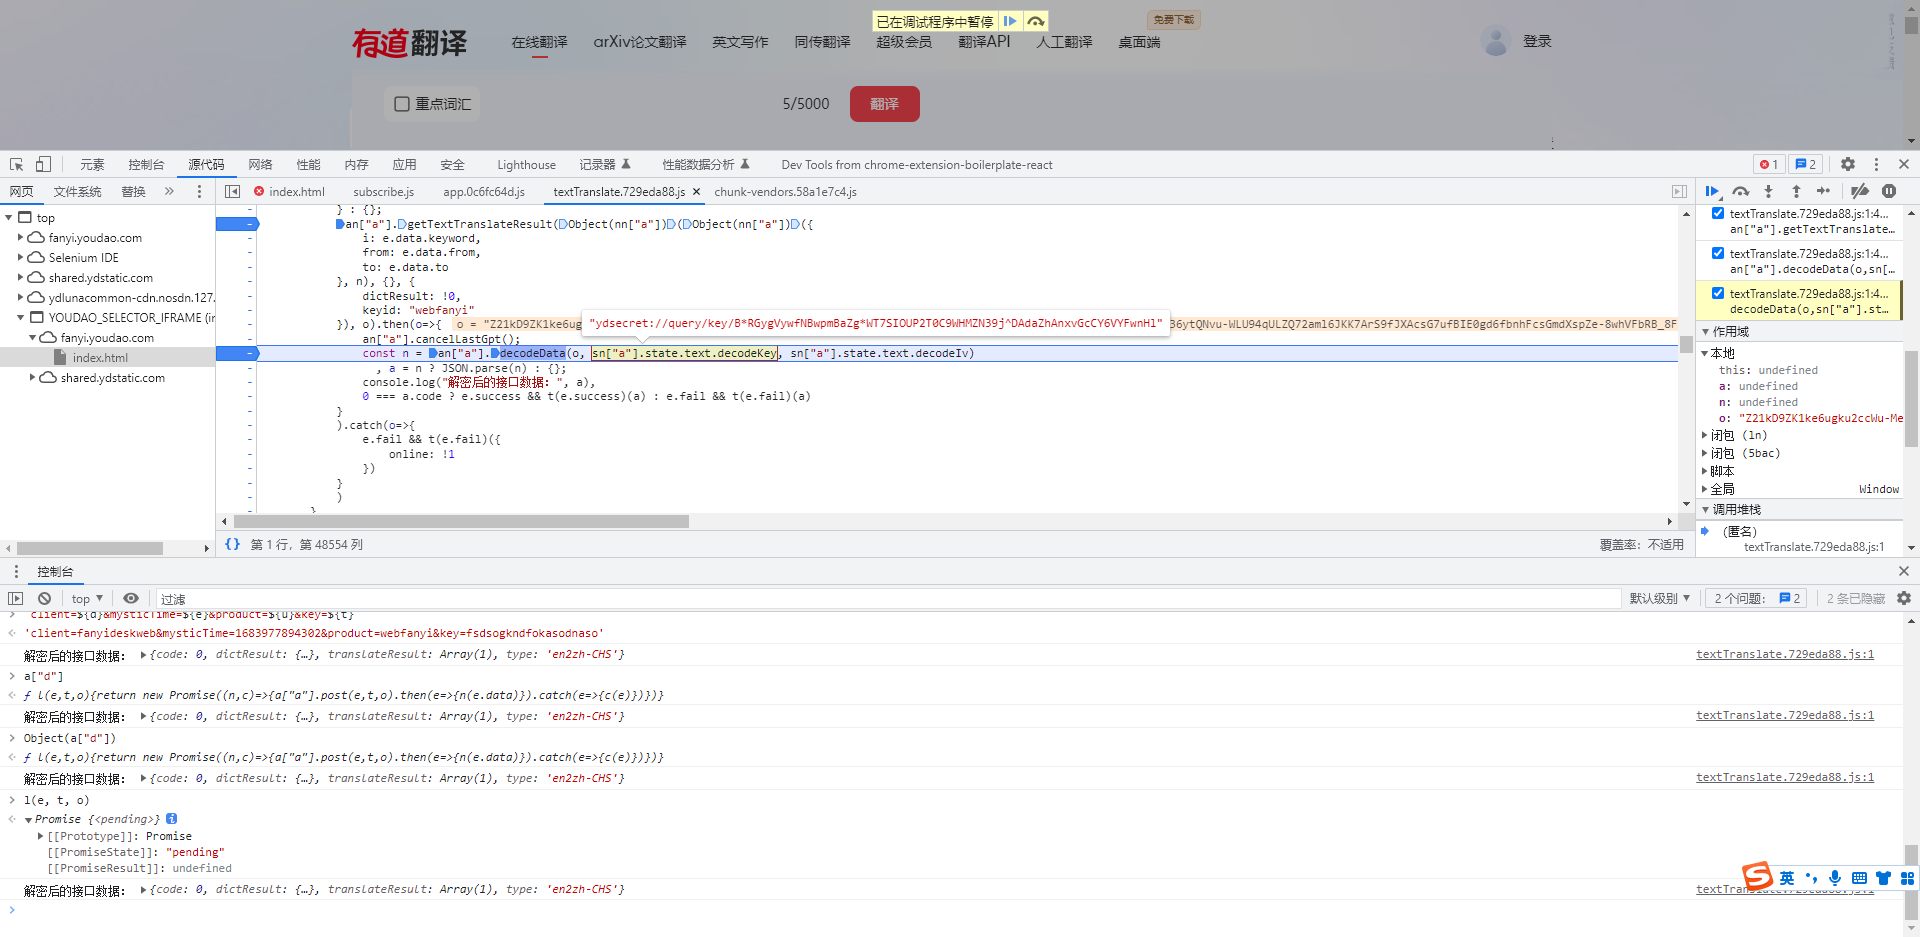Toggle pause on exceptions icon

click(x=1889, y=191)
